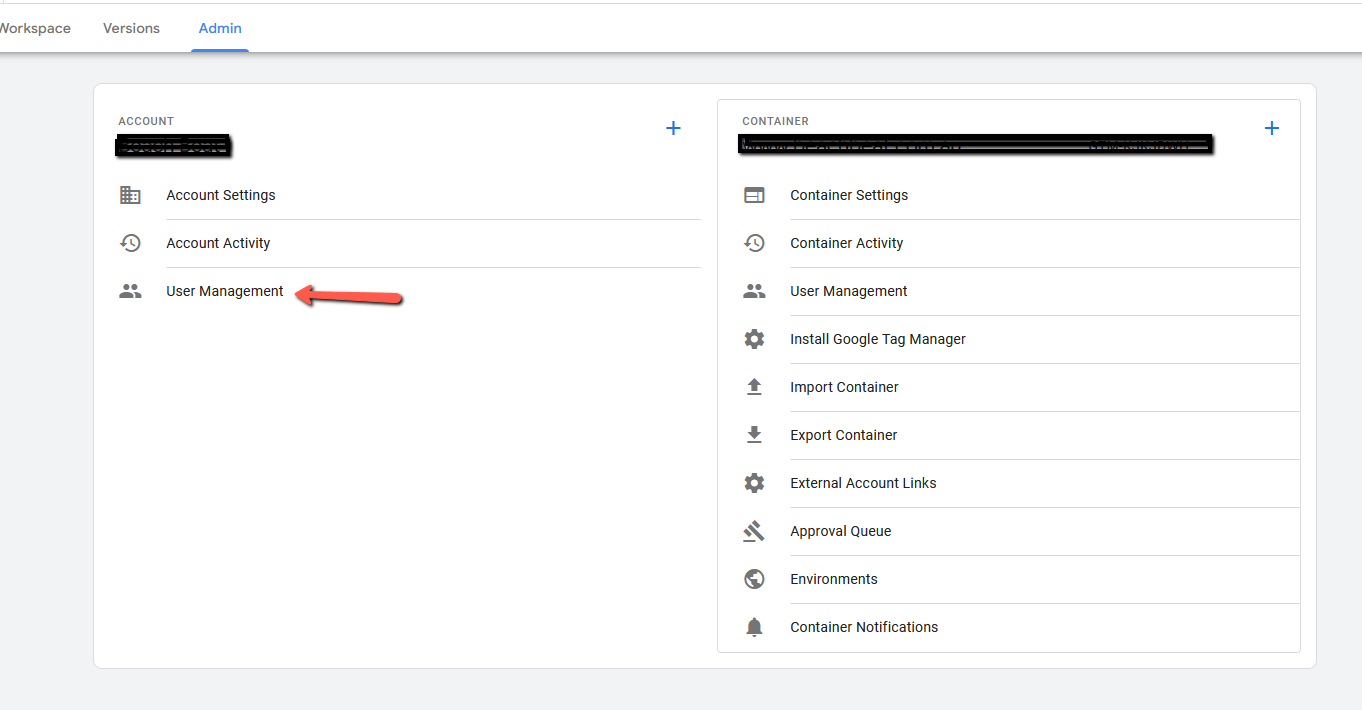Select the External Account Links gear icon
This screenshot has height=710, width=1362.
754,483
